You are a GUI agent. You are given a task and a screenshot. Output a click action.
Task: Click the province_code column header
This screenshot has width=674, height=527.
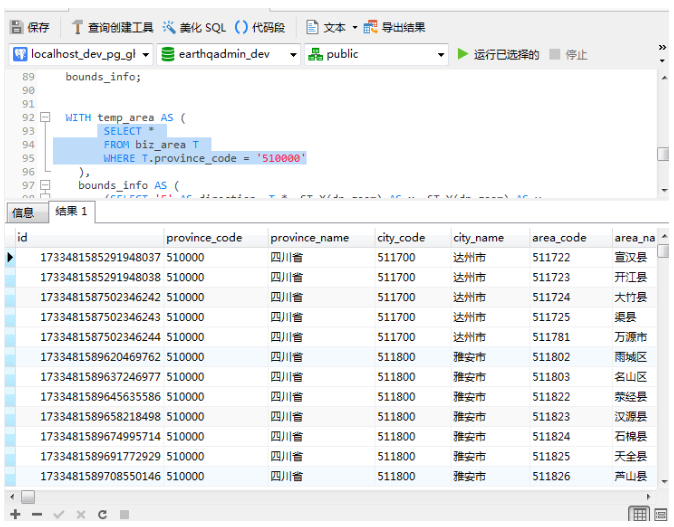216,238
